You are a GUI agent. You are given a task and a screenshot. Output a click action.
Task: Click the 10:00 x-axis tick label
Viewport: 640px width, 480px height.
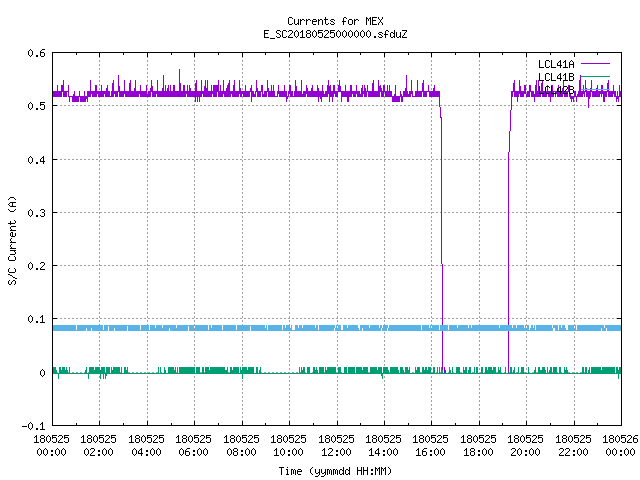click(288, 445)
